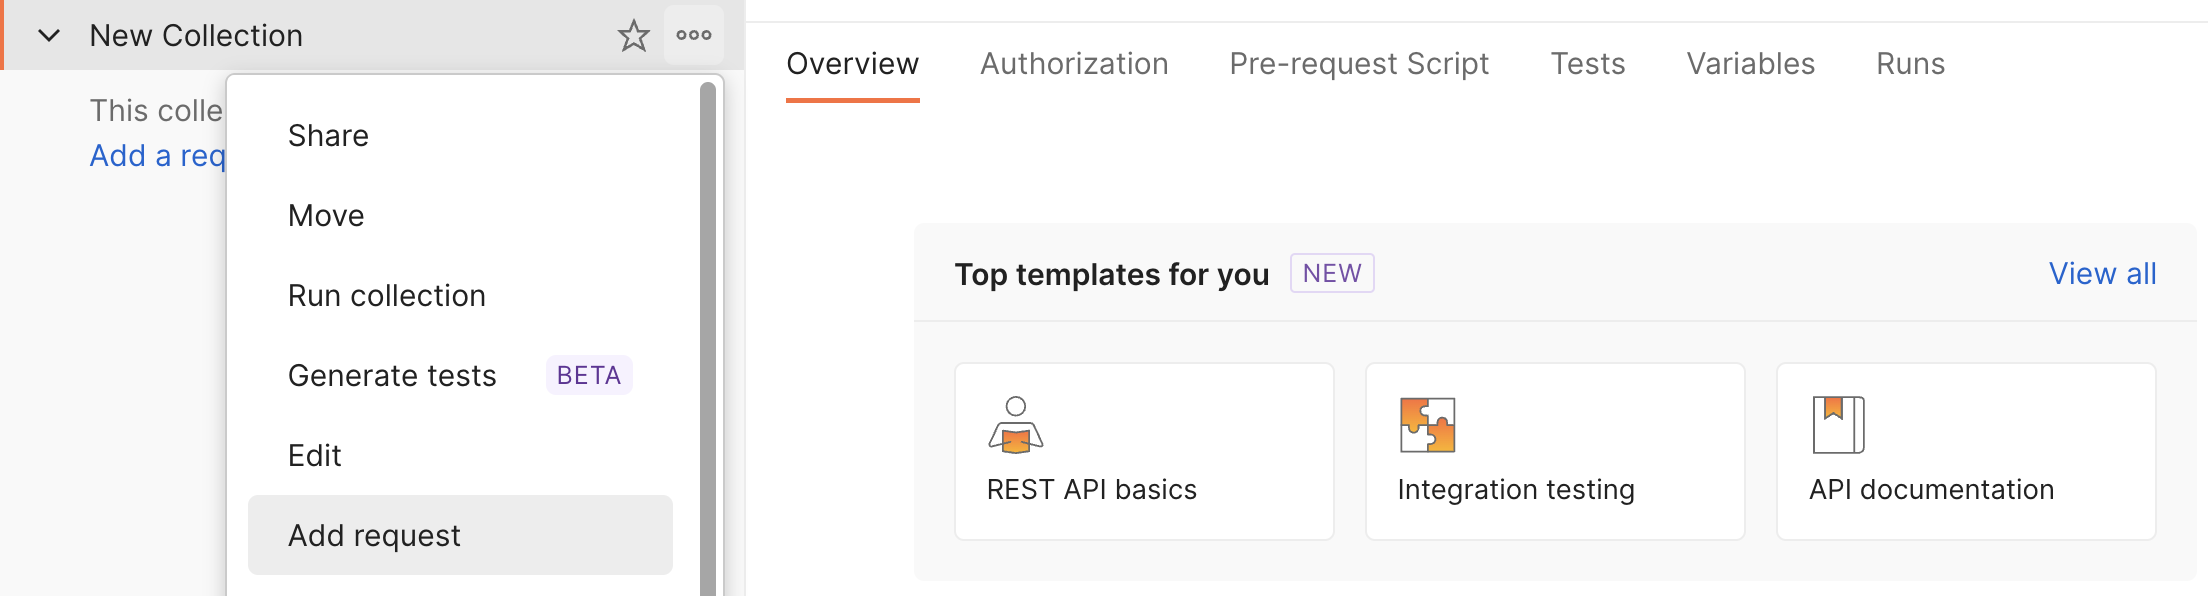
Task: Switch to the Tests tab
Action: [1588, 64]
